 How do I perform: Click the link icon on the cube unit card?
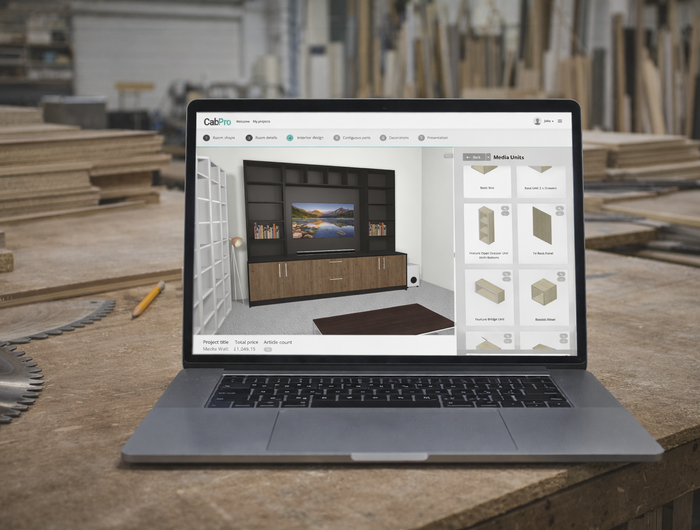tap(560, 275)
